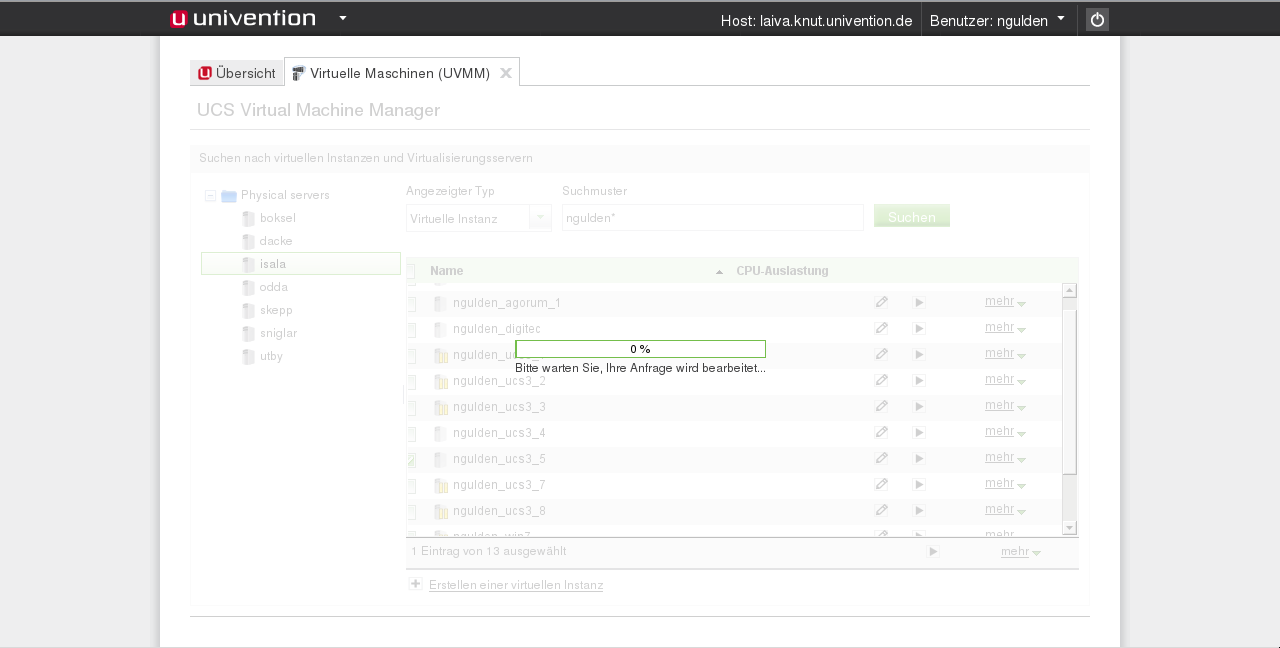Toggle the select-all checkbox in Name header
This screenshot has width=1280, height=648.
click(411, 271)
